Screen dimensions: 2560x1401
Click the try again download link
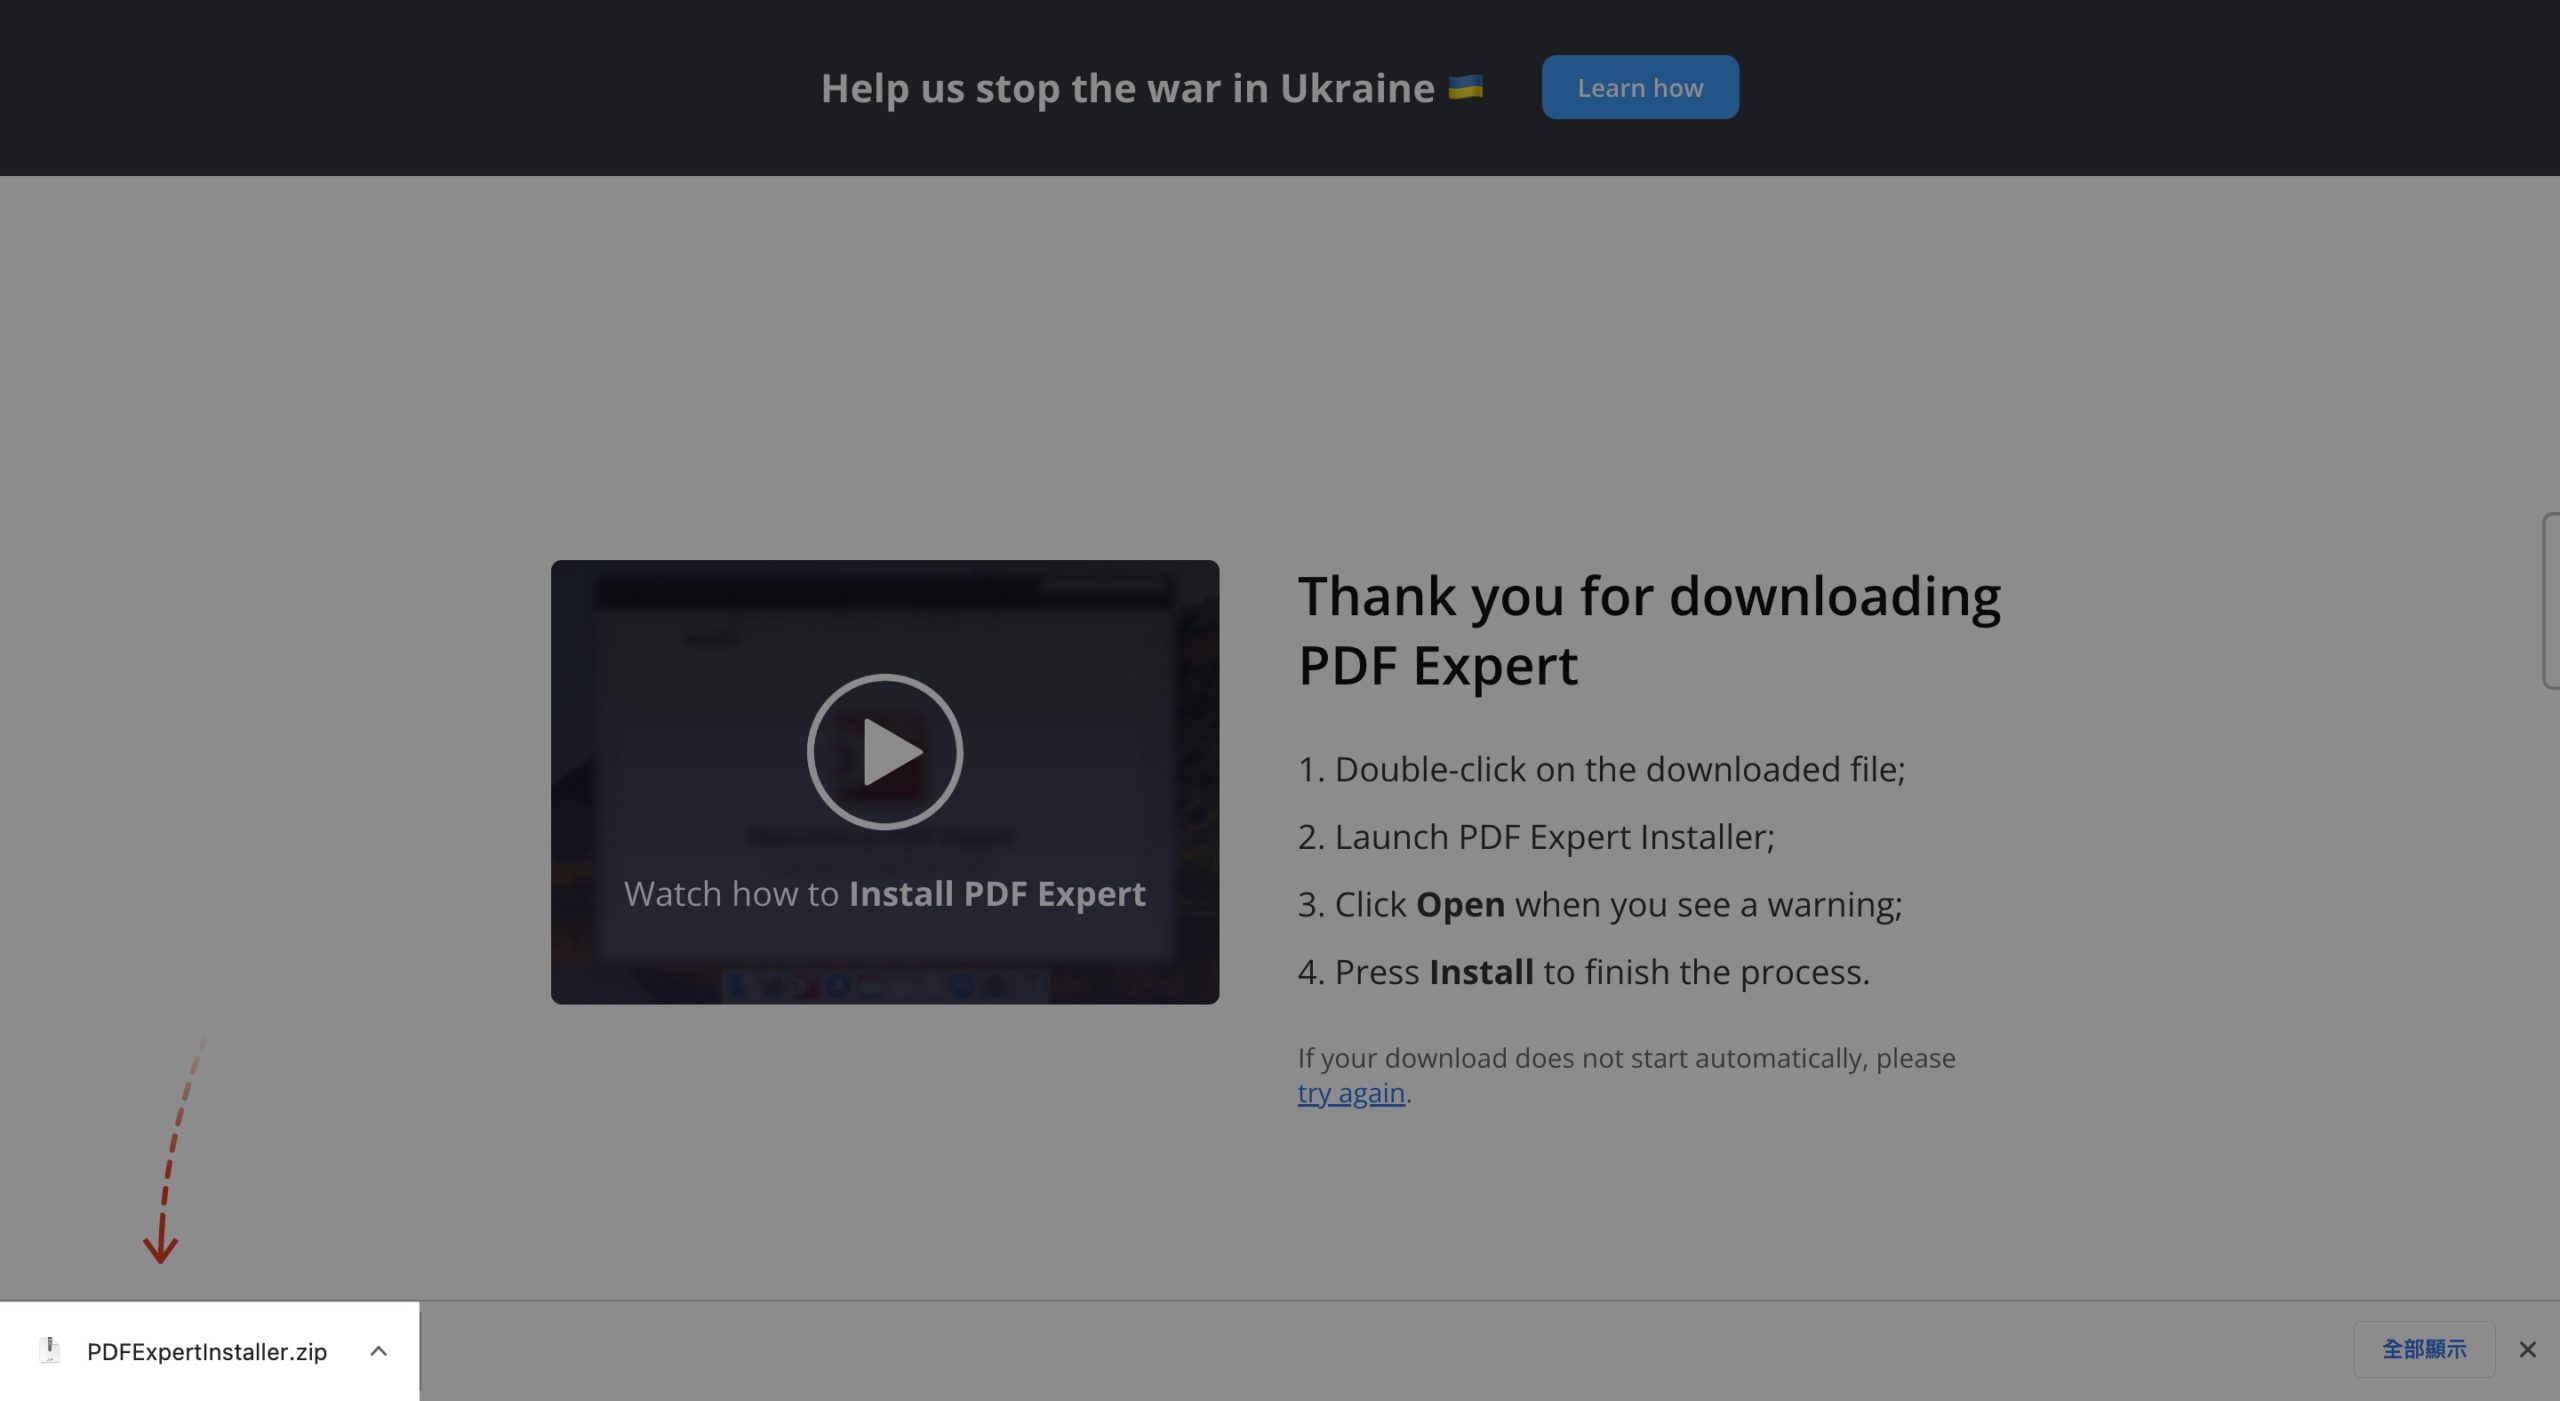tap(1351, 1093)
